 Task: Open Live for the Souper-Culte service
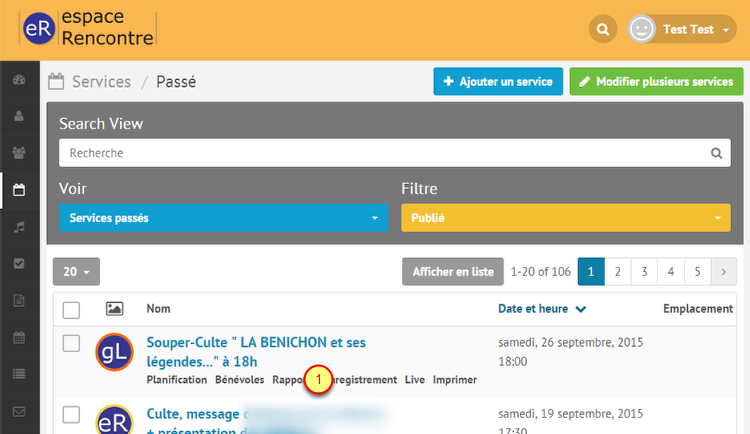pos(415,379)
